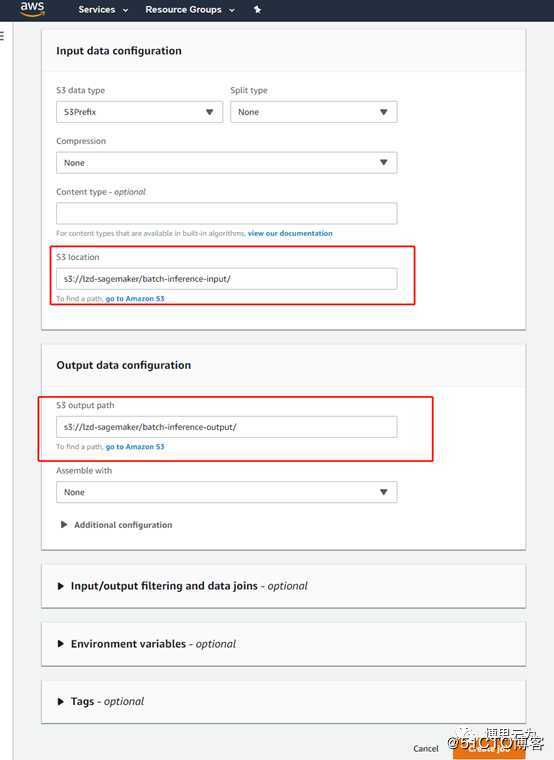Open the Assemble with dropdown
This screenshot has height=760, width=554.
point(226,492)
